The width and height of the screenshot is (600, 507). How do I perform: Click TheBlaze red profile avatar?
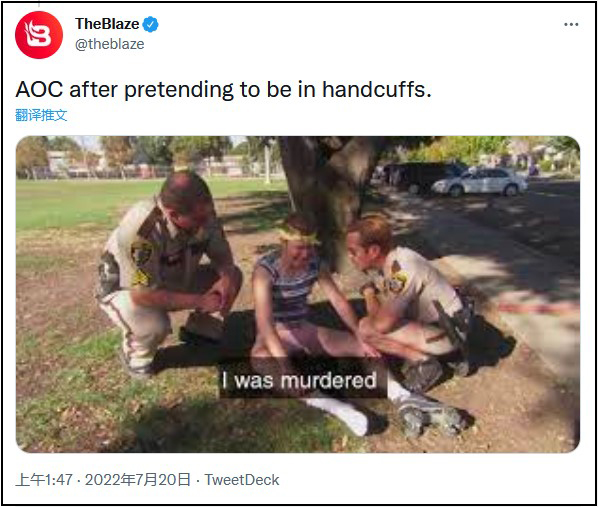point(39,35)
